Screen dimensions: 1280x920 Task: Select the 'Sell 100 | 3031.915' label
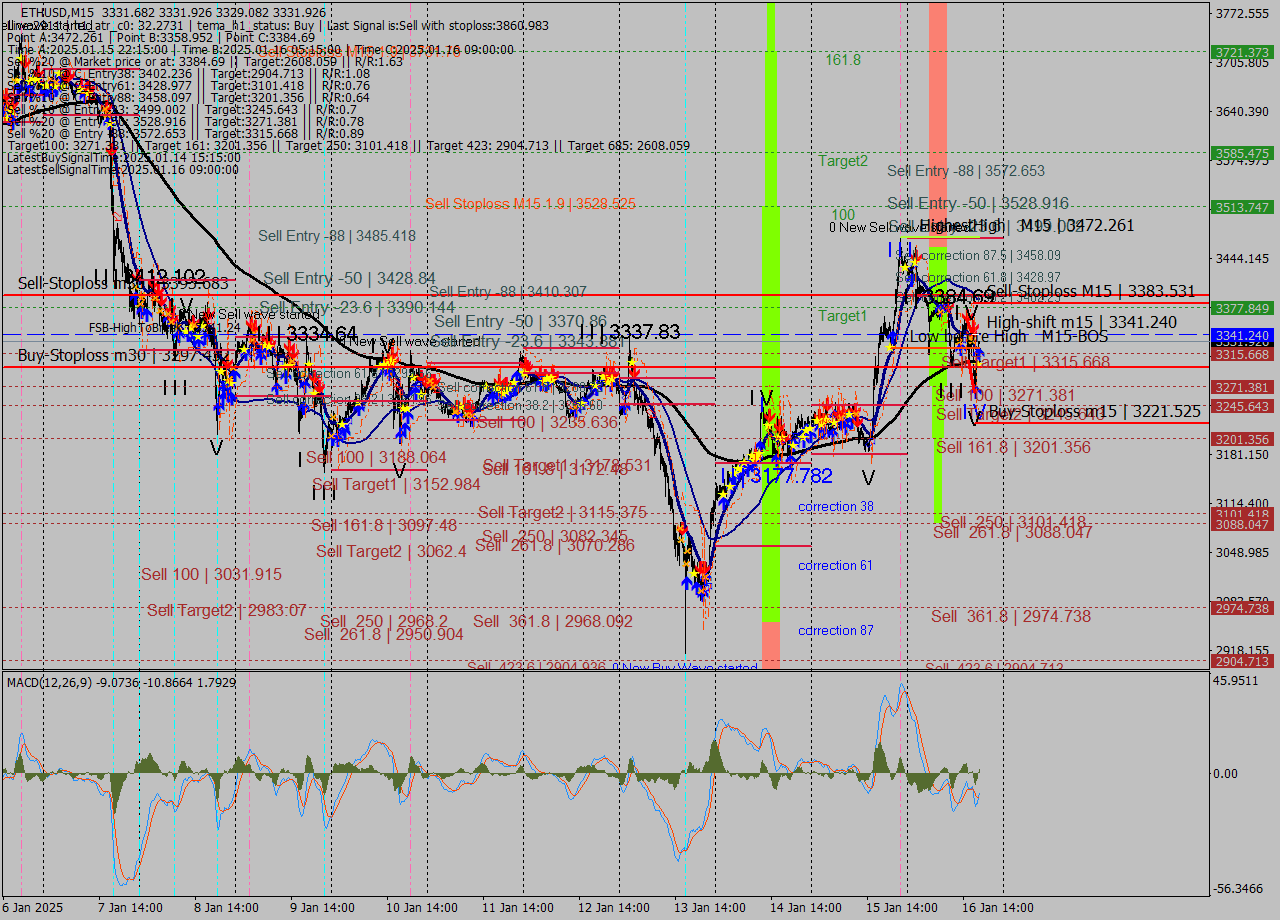coord(211,574)
